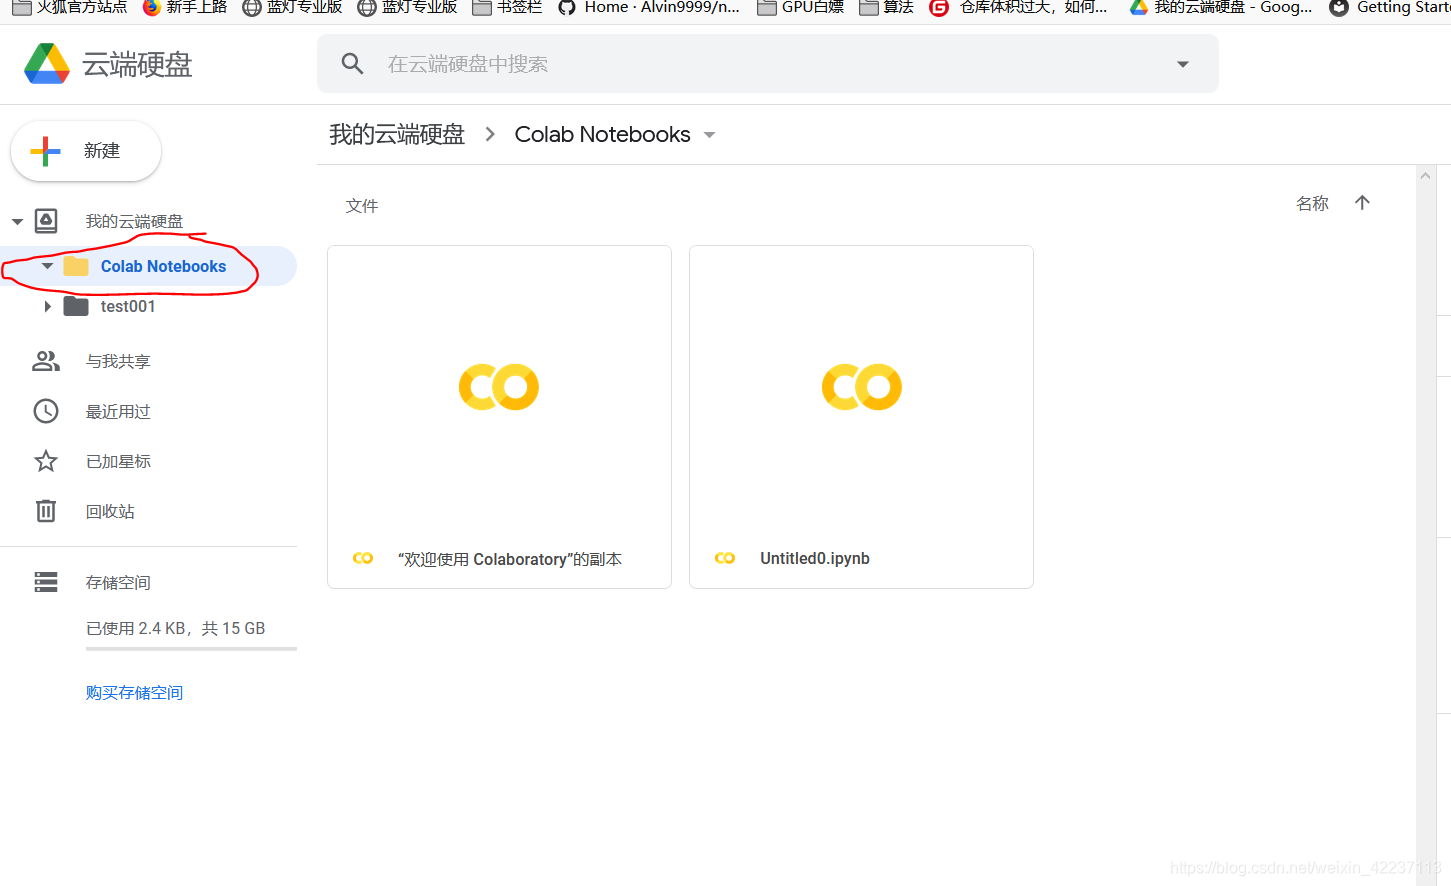Viewport: 1451px width, 886px height.
Task: Open first 蓝灯专业版 bookmark
Action: coord(292,8)
